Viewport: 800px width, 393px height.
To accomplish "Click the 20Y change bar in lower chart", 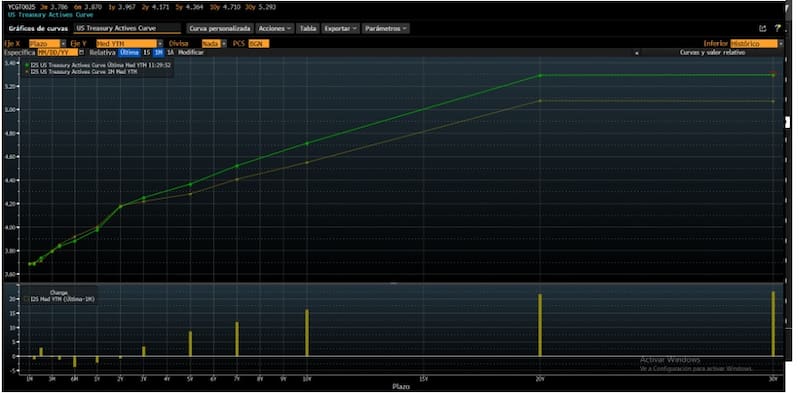I will click(540, 325).
